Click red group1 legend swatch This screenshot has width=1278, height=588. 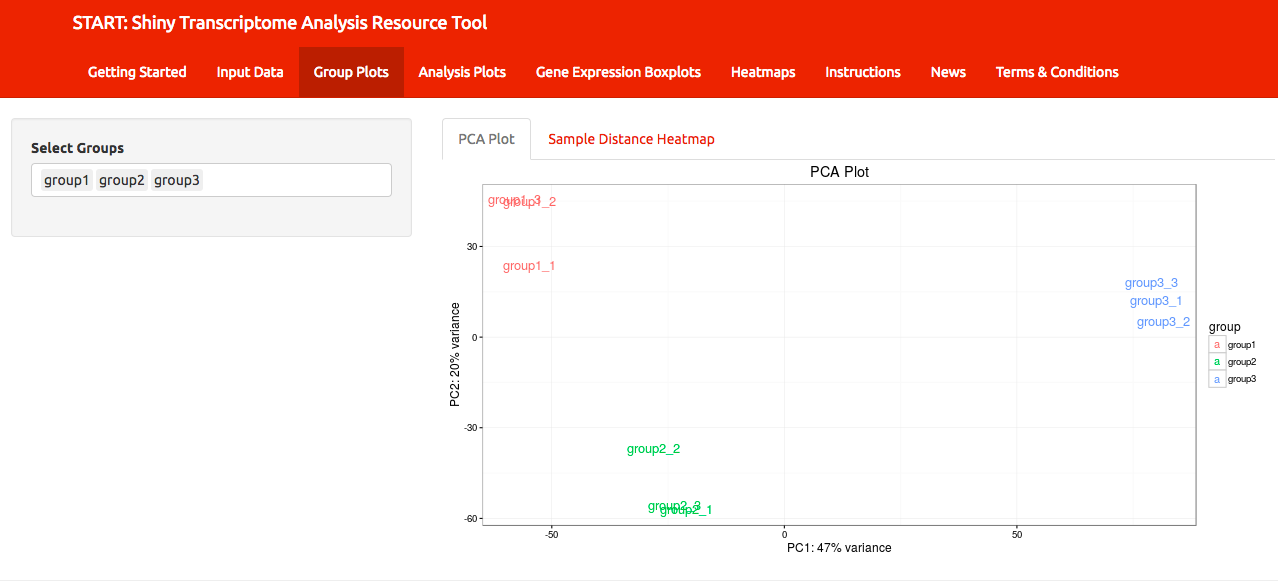1217,344
